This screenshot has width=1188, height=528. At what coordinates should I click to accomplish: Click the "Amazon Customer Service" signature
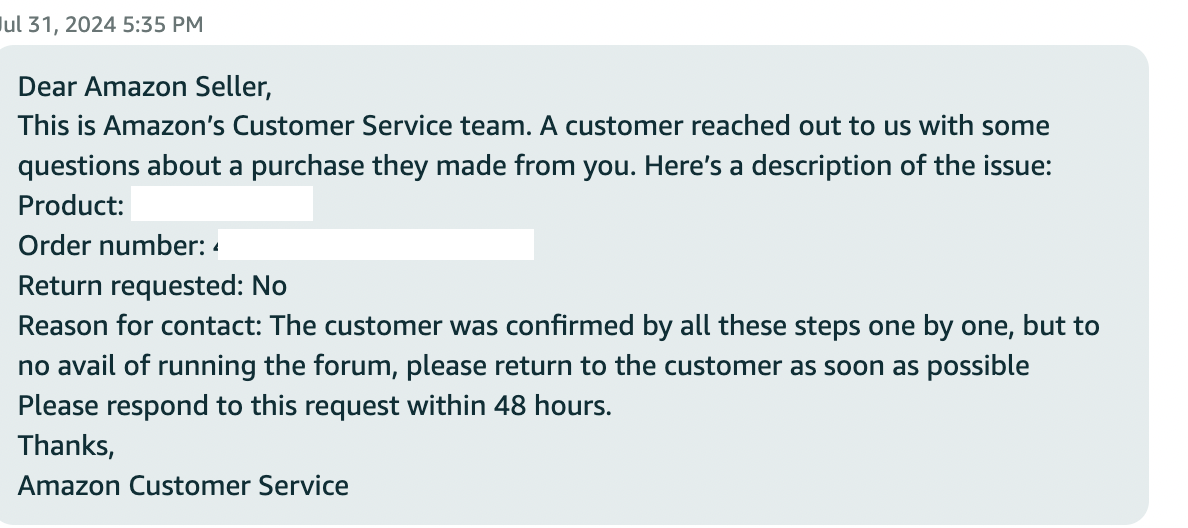point(183,486)
